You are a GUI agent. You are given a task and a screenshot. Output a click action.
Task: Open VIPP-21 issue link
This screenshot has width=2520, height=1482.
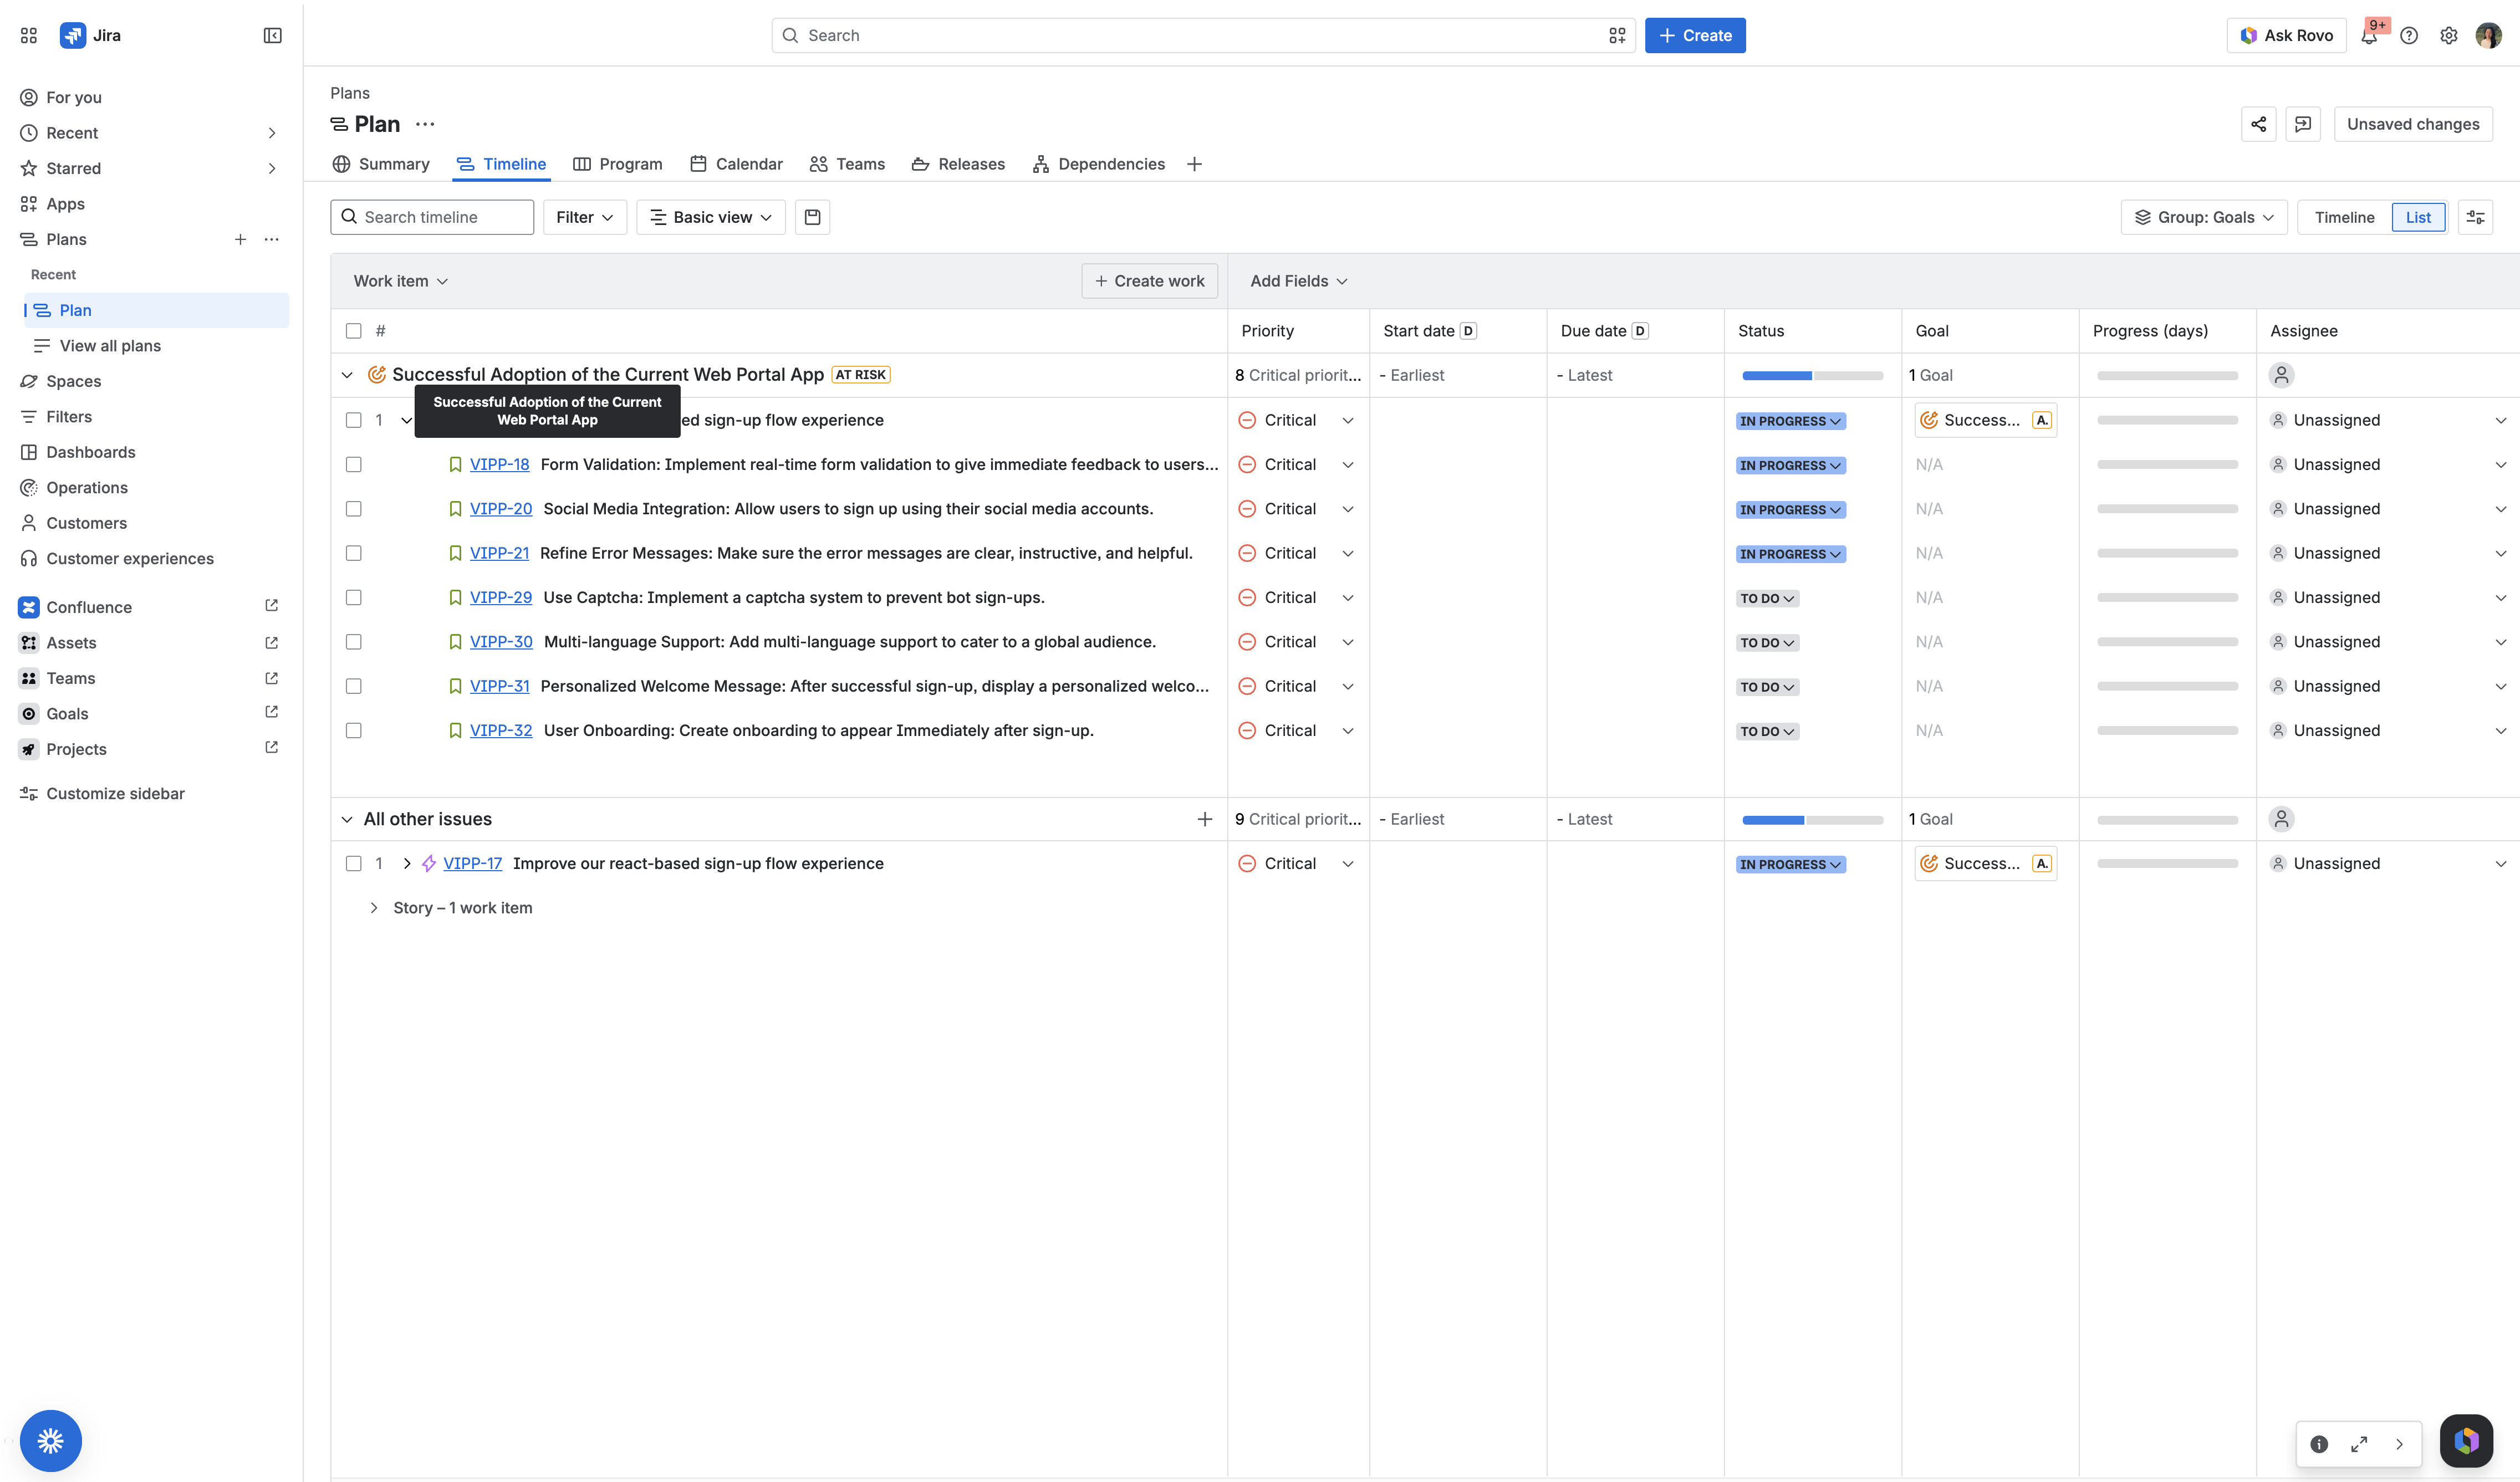[499, 553]
